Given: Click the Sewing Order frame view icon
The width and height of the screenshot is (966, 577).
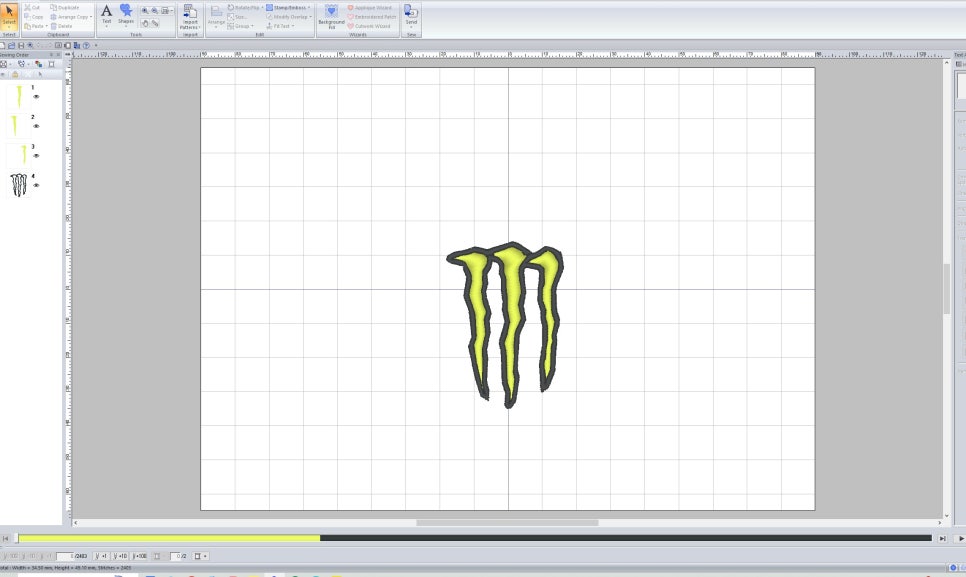Looking at the screenshot, I should click(x=4, y=64).
